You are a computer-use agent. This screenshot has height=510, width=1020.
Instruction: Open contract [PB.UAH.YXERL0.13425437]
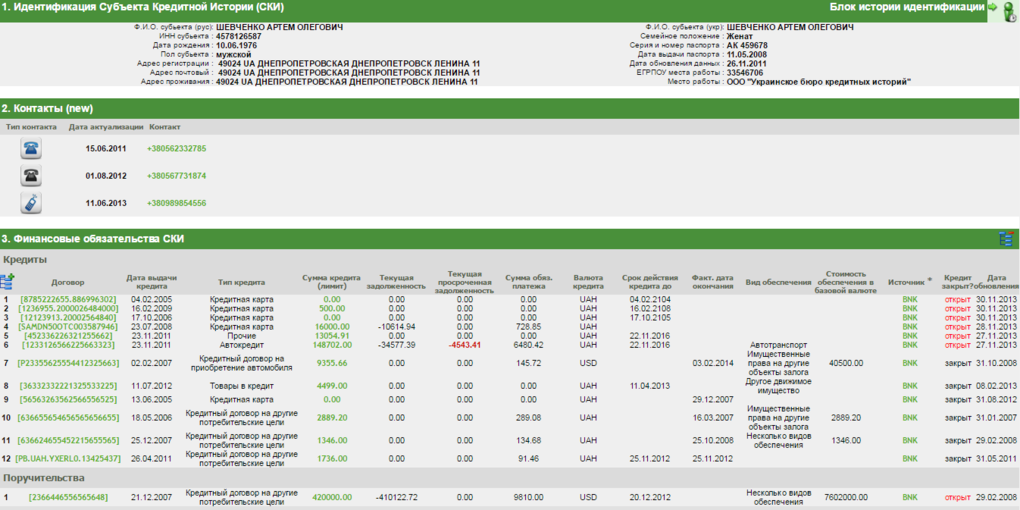[x=68, y=458]
